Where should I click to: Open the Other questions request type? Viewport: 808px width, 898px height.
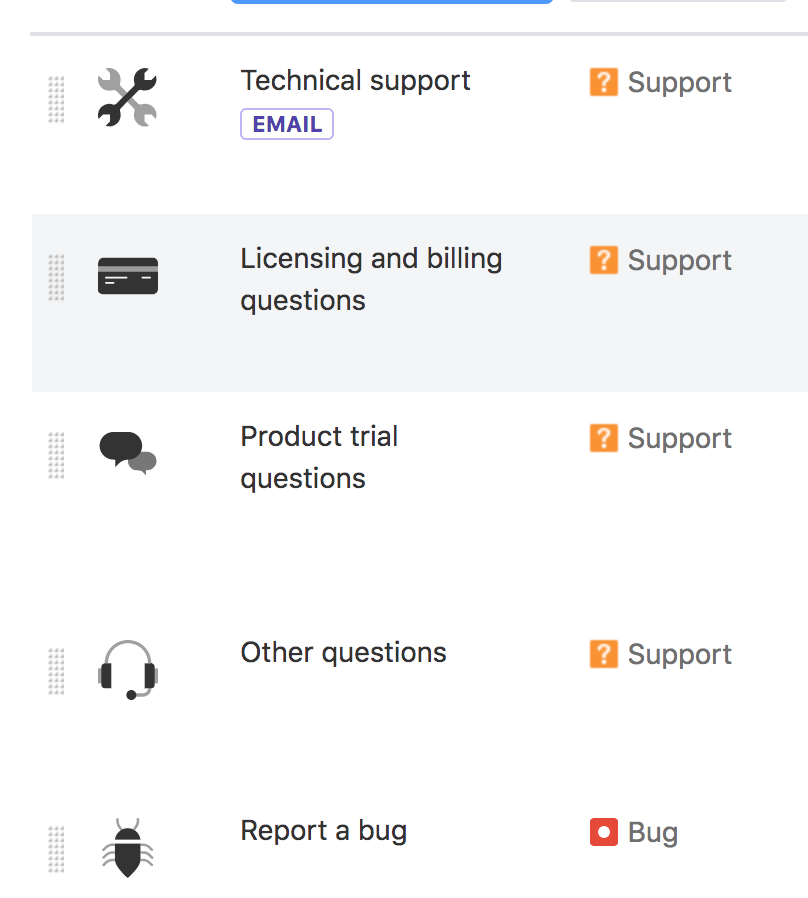(x=343, y=653)
